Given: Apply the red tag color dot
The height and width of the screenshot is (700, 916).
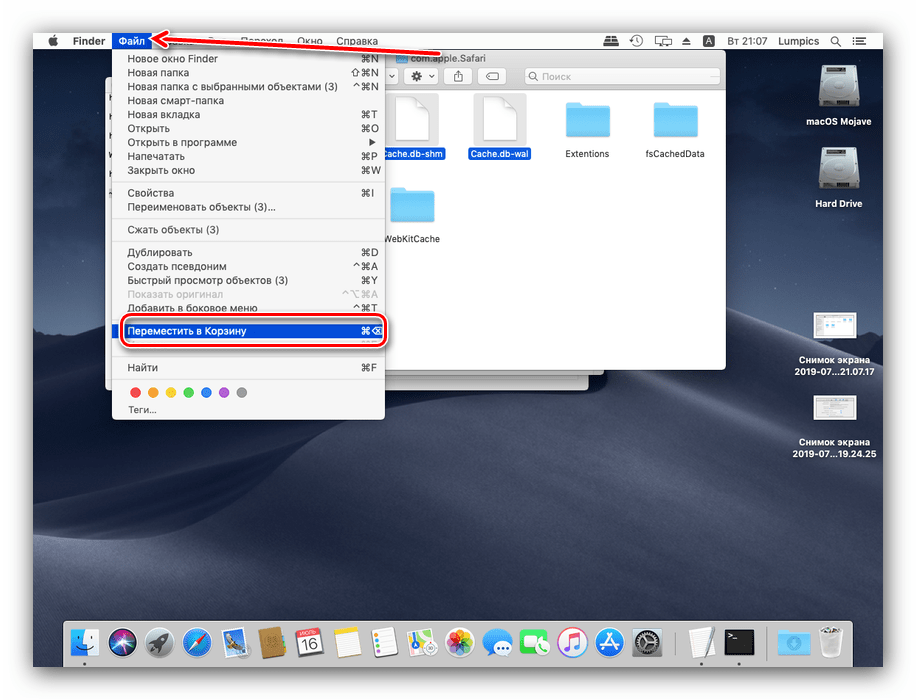Looking at the screenshot, I should pos(134,393).
